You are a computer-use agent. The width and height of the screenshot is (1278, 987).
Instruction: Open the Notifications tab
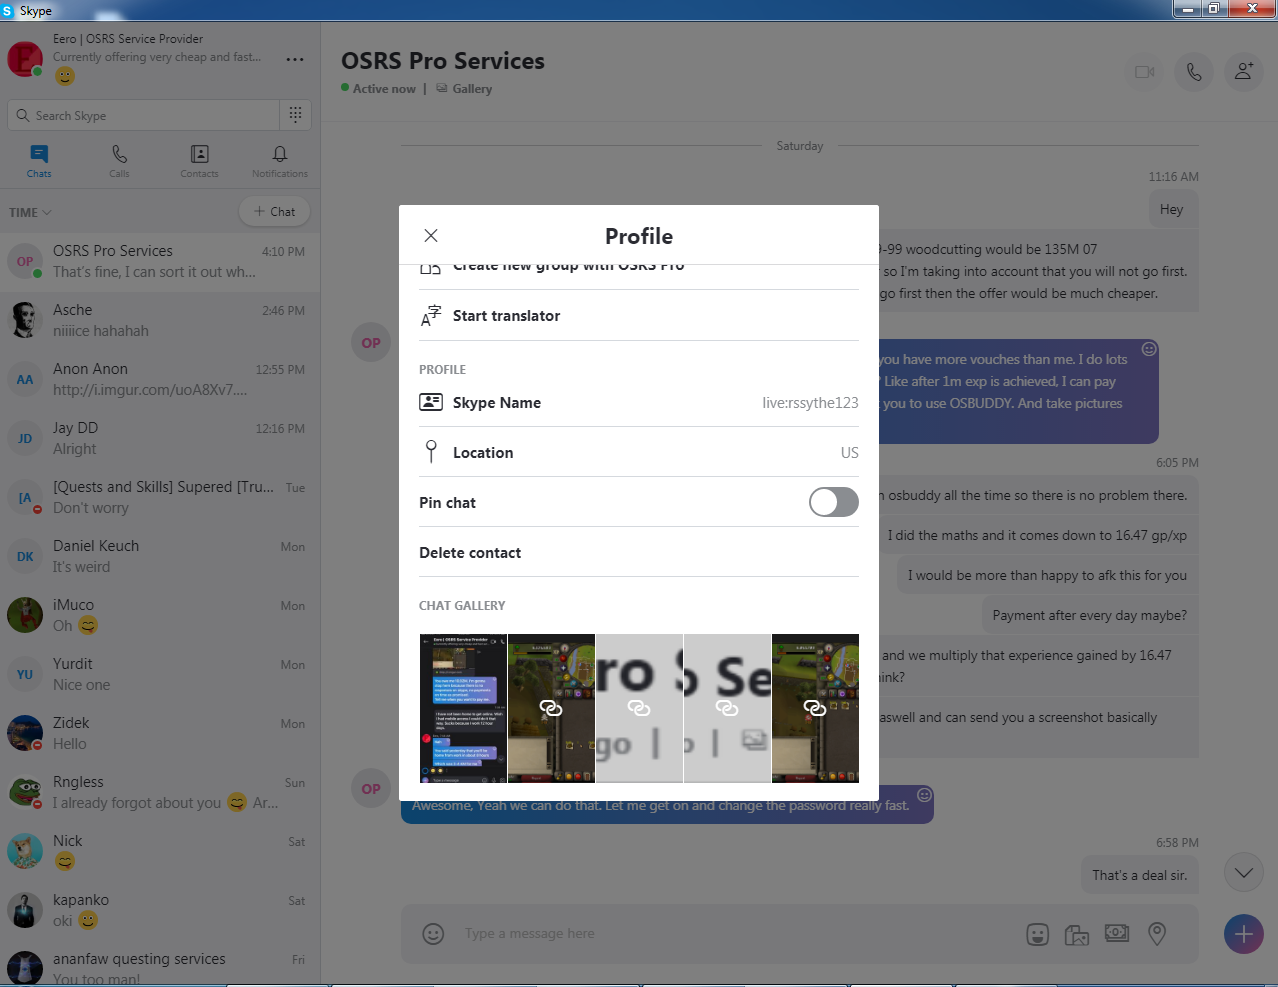(x=280, y=161)
